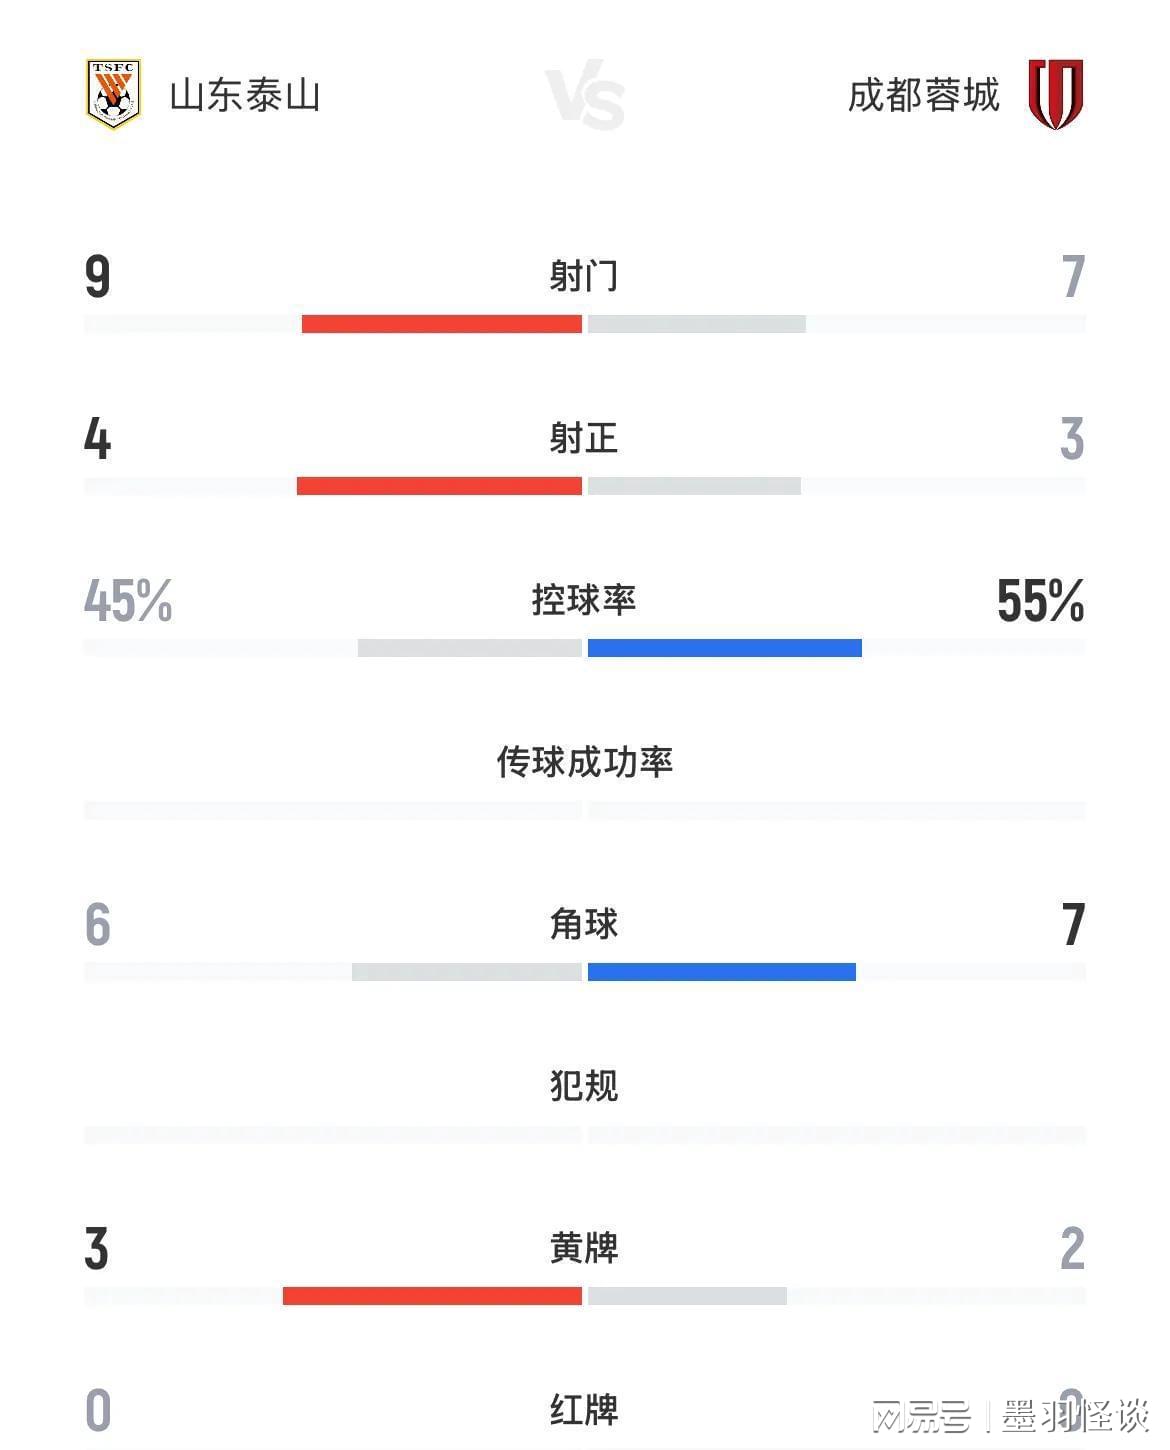Click the red yellow-cards bar for Shandong
The image size is (1170, 1450).
click(x=432, y=1296)
